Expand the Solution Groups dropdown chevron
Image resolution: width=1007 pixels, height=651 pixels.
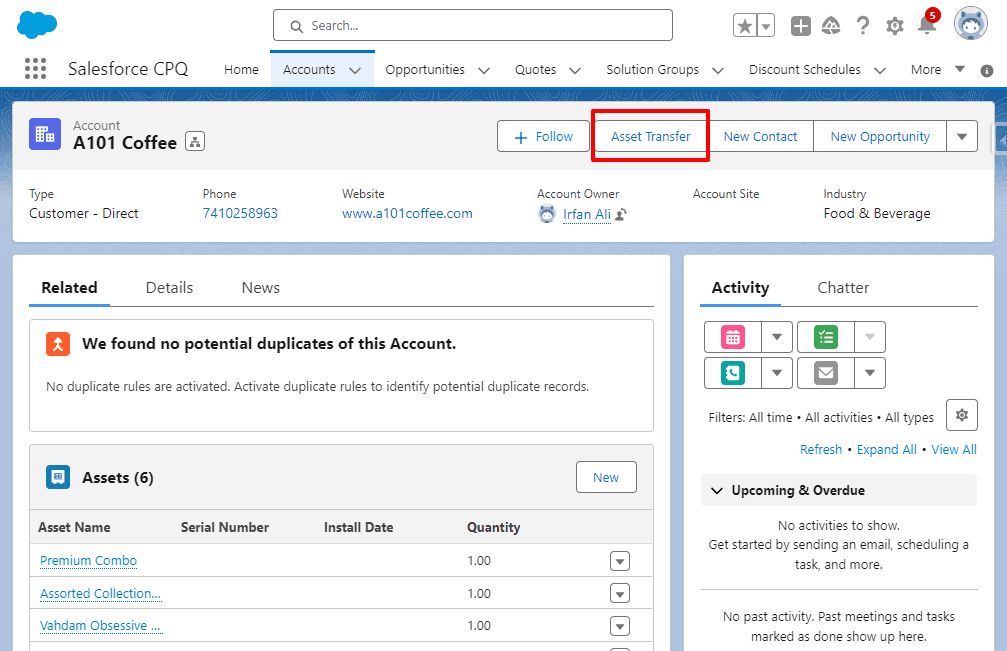pos(718,70)
